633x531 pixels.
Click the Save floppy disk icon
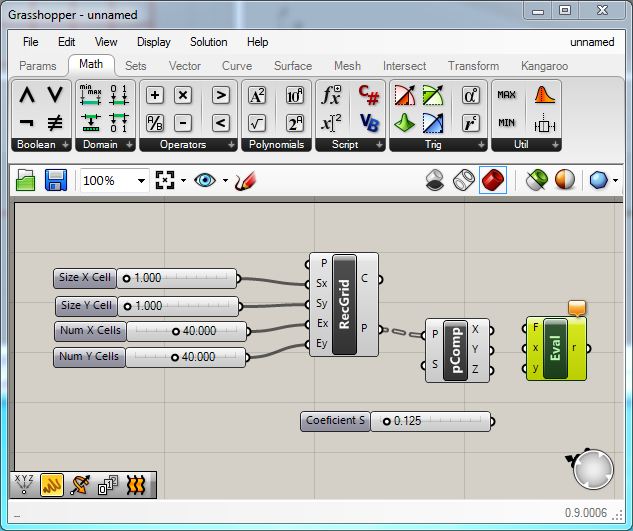56,180
